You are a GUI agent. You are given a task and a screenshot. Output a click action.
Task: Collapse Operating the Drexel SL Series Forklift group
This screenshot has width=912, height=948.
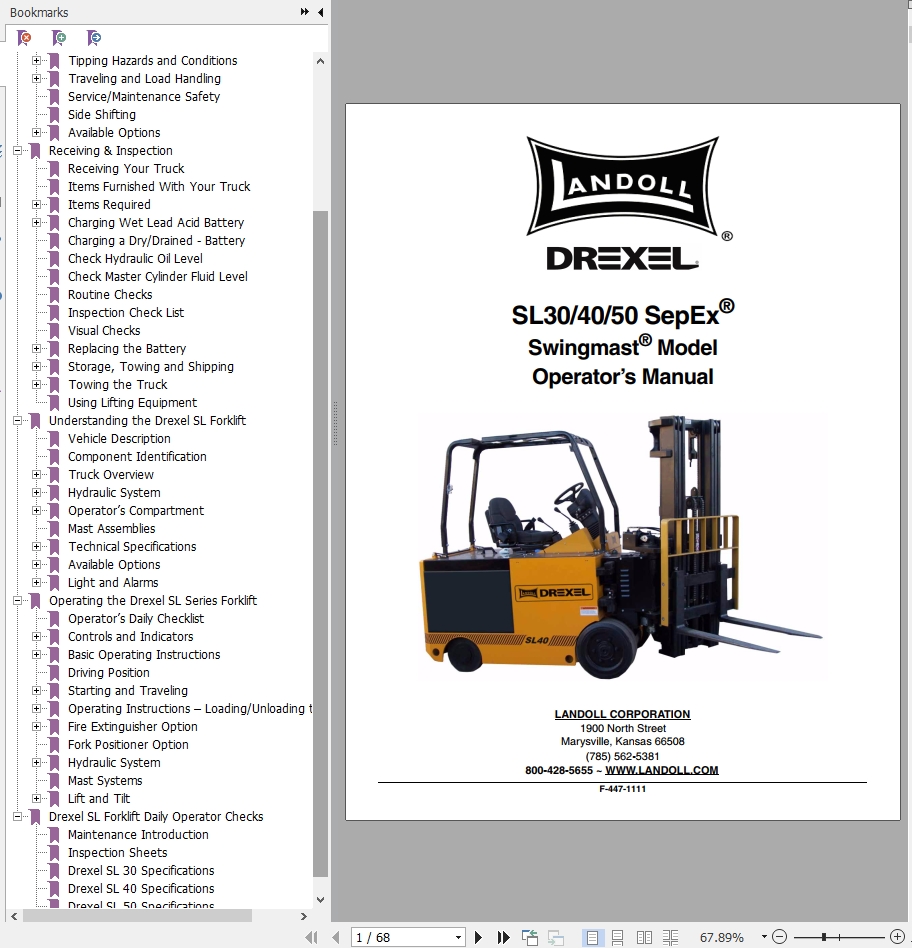[18, 600]
